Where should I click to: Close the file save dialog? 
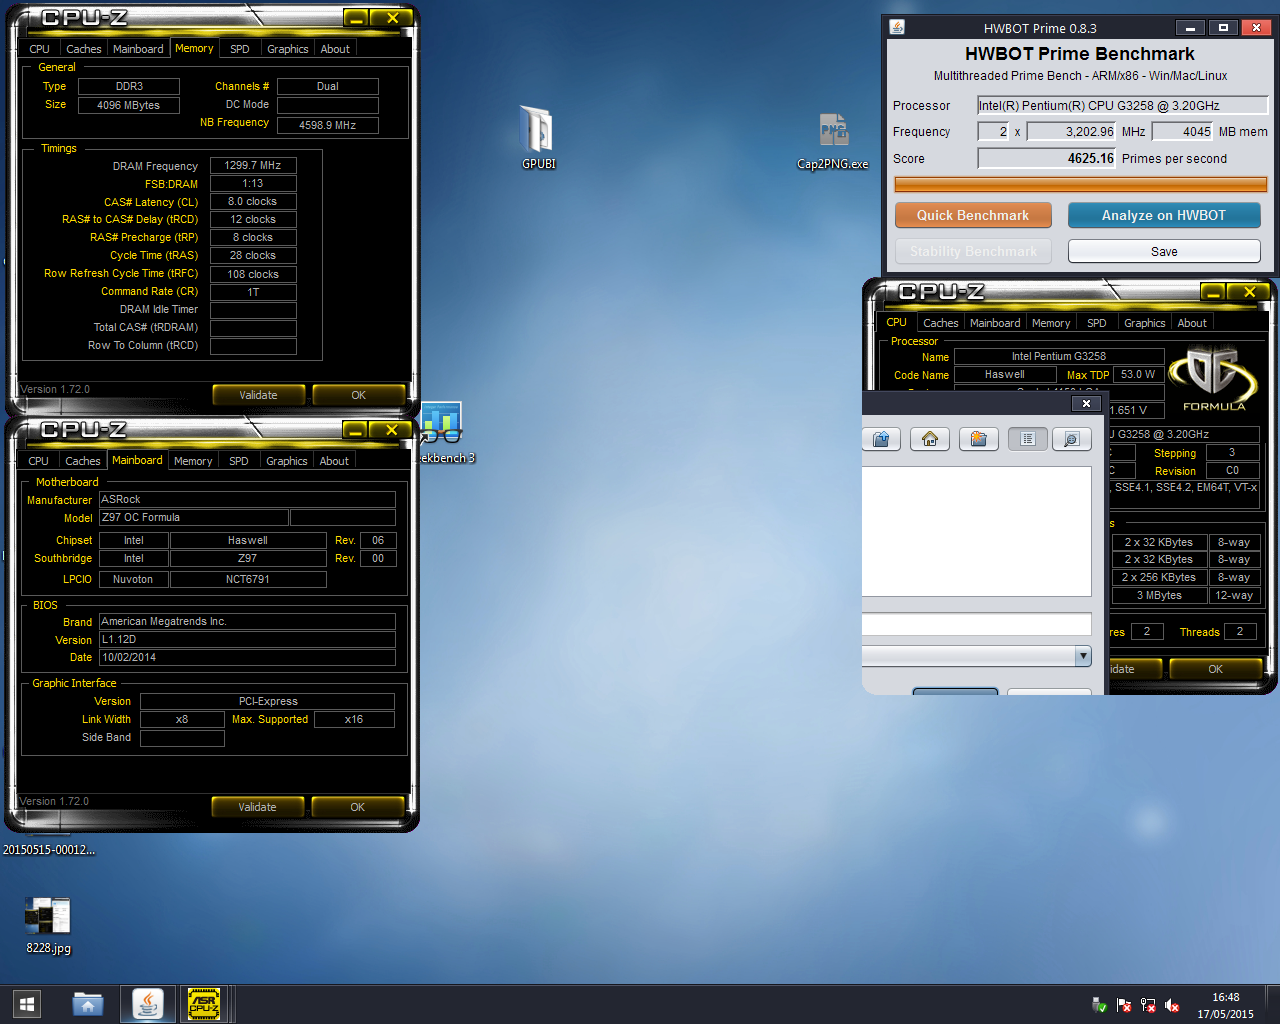coord(1086,403)
